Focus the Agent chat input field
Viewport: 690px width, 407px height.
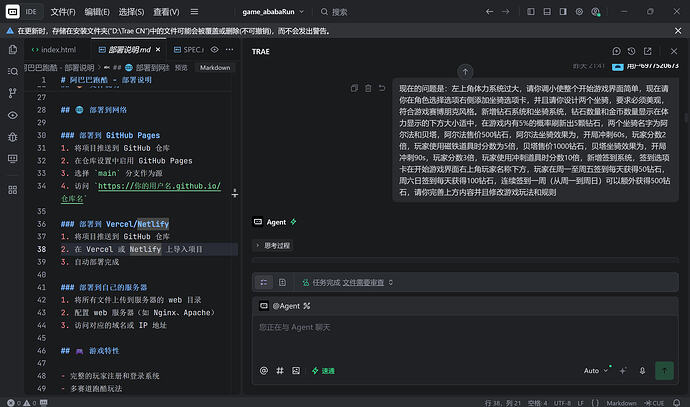tap(465, 337)
